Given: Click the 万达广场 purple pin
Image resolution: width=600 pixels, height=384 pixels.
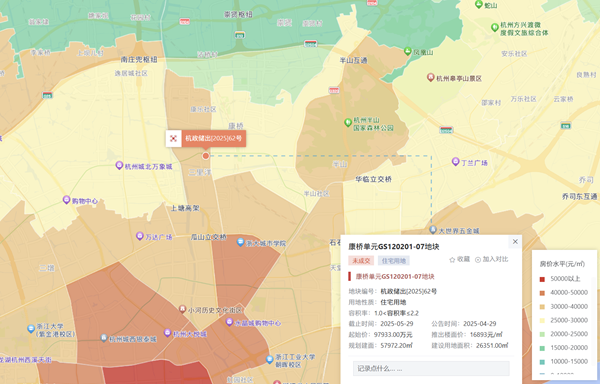Looking at the screenshot, I should click(140, 236).
